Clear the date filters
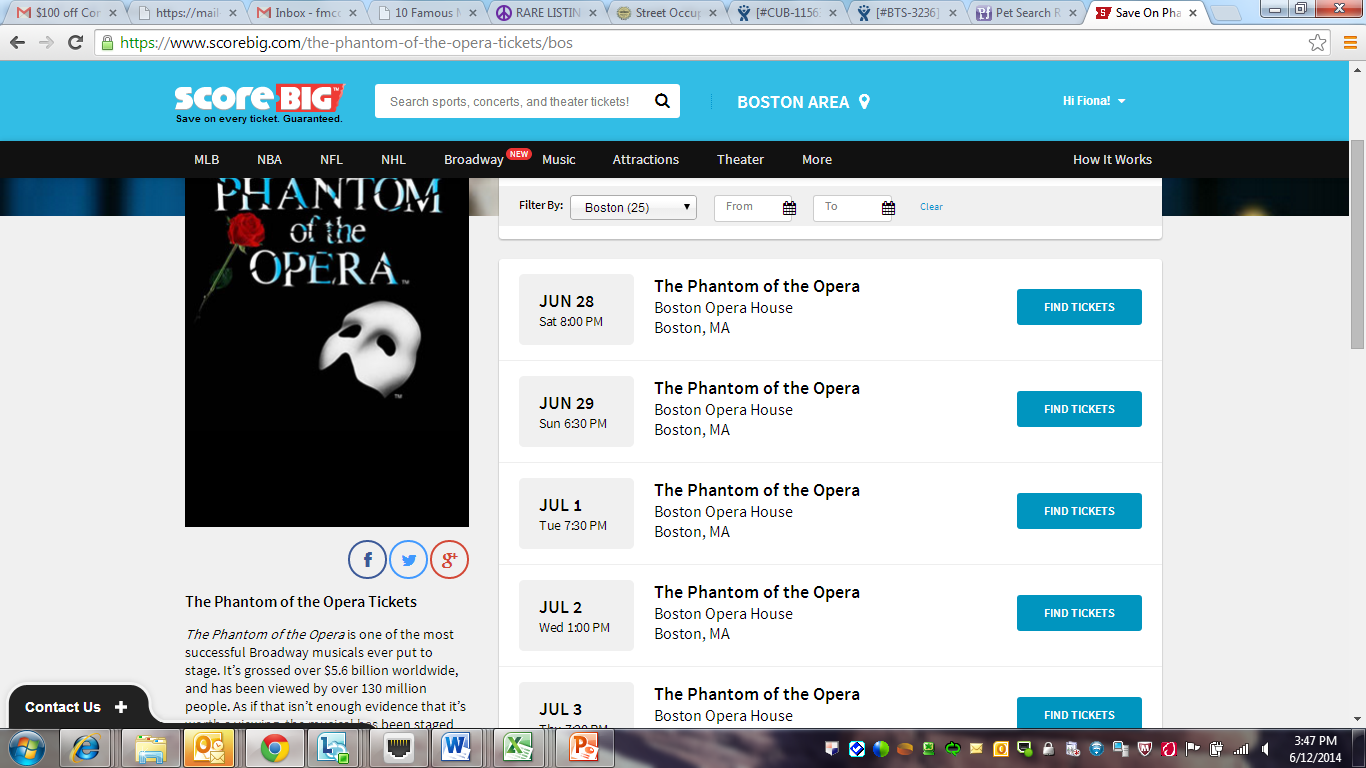Screen dimensions: 1366x768 pos(931,207)
